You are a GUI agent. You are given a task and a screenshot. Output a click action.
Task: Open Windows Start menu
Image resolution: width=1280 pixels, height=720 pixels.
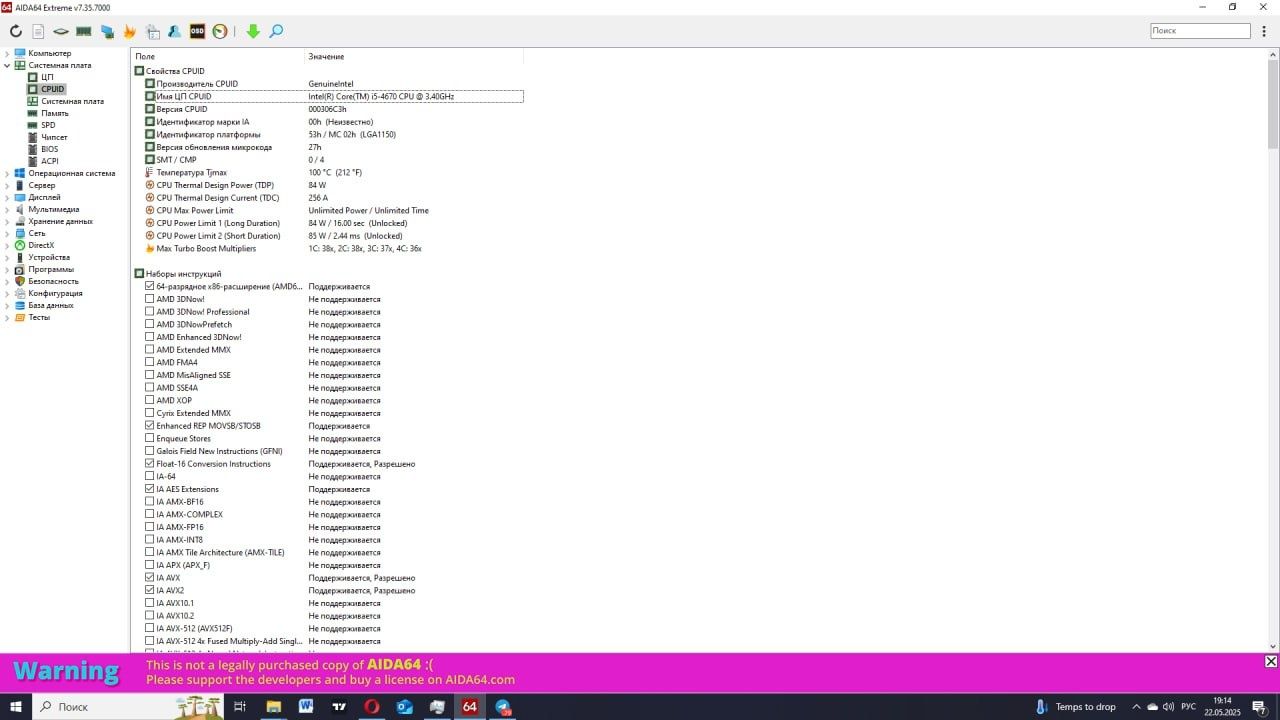click(15, 706)
